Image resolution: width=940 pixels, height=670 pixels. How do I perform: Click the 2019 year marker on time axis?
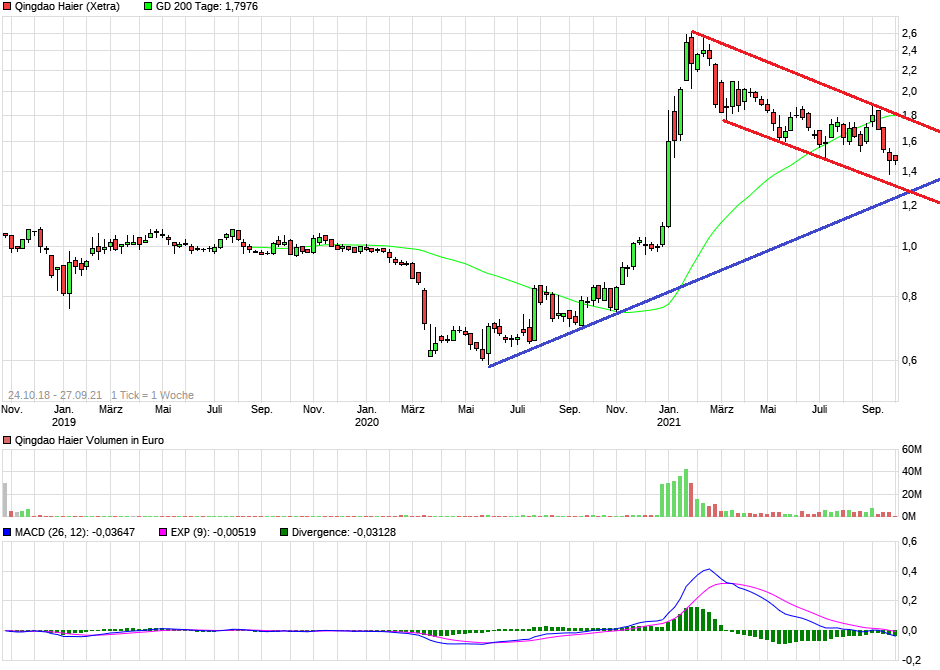(x=63, y=423)
